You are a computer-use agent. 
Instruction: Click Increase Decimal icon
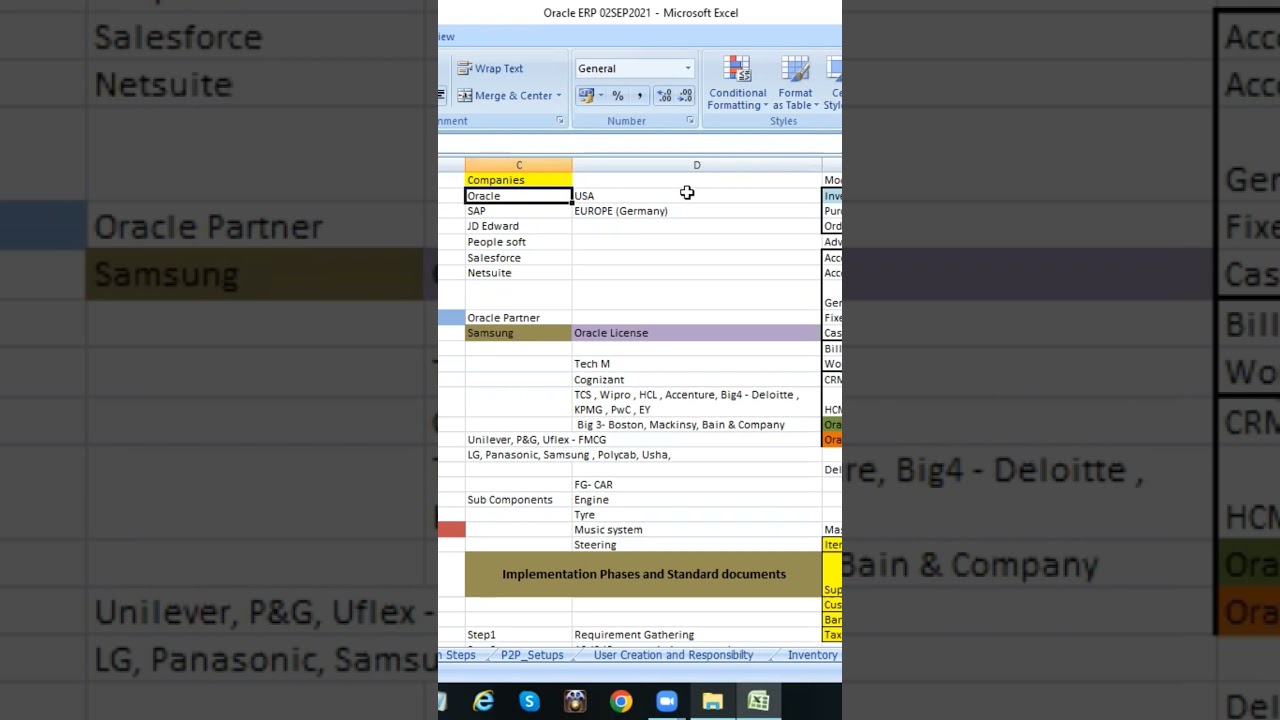pyautogui.click(x=664, y=96)
